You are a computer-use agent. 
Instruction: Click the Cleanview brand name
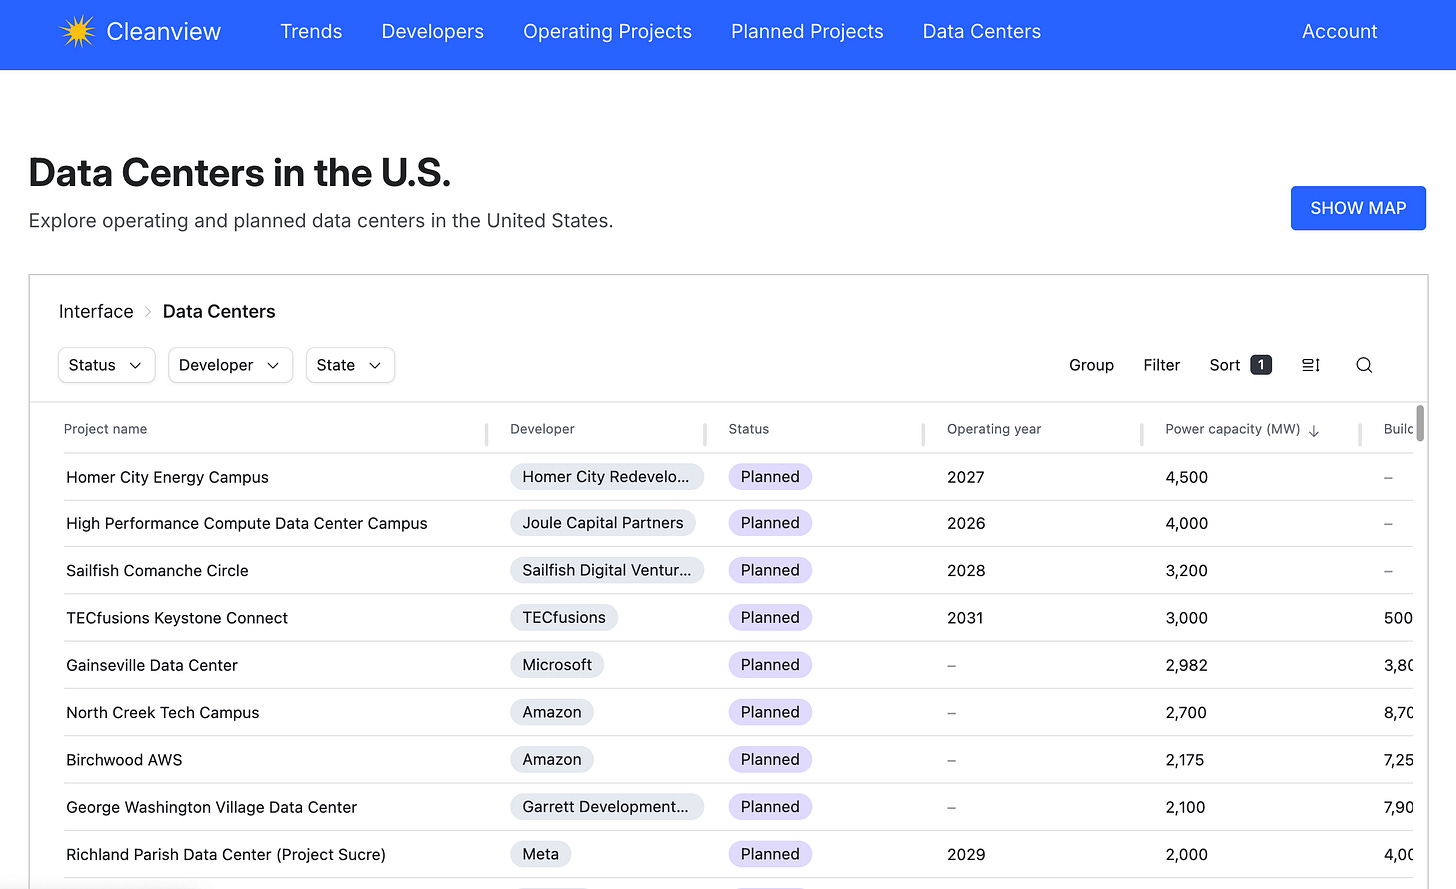tap(164, 31)
